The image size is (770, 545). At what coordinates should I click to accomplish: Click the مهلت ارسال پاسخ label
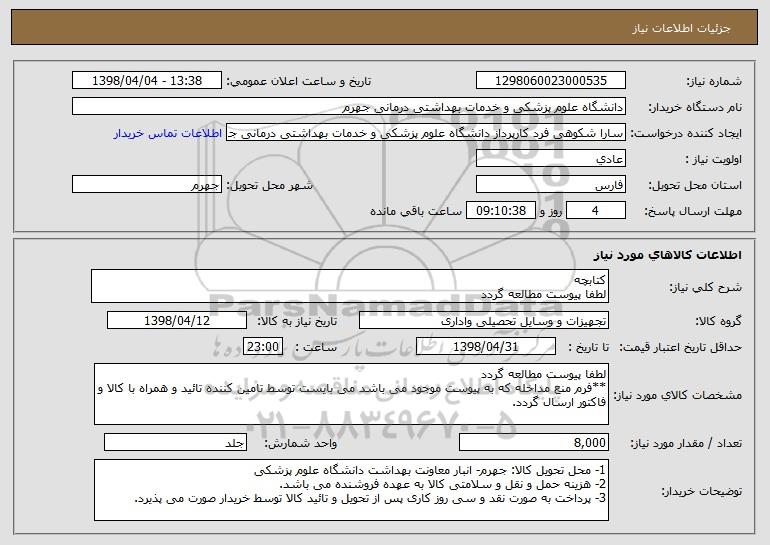tap(693, 211)
